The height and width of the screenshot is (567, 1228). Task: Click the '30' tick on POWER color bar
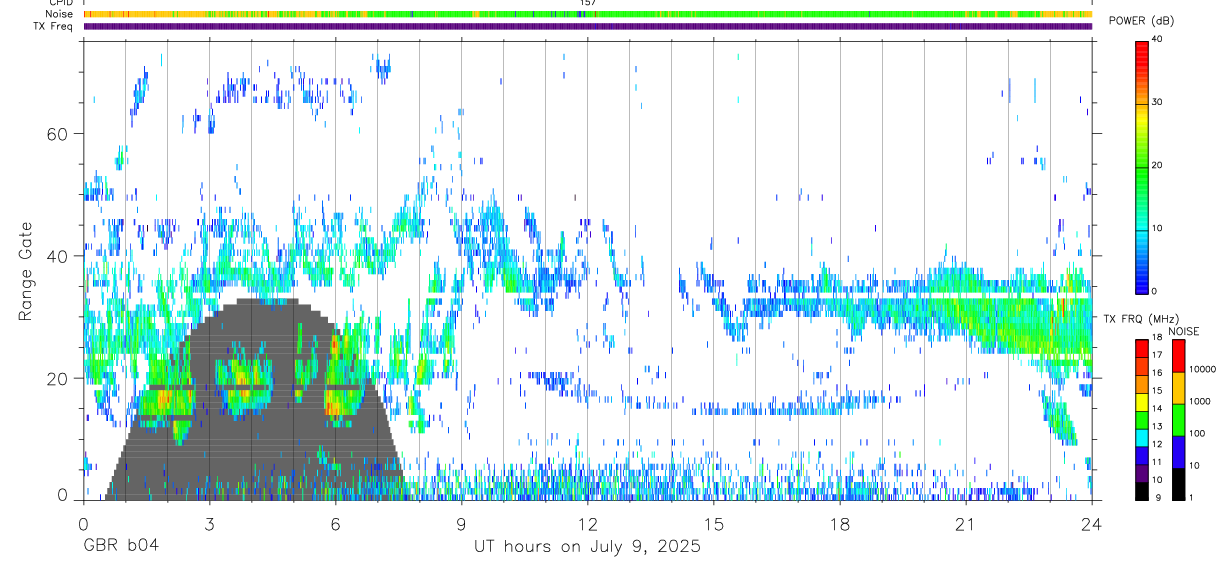coord(1159,102)
